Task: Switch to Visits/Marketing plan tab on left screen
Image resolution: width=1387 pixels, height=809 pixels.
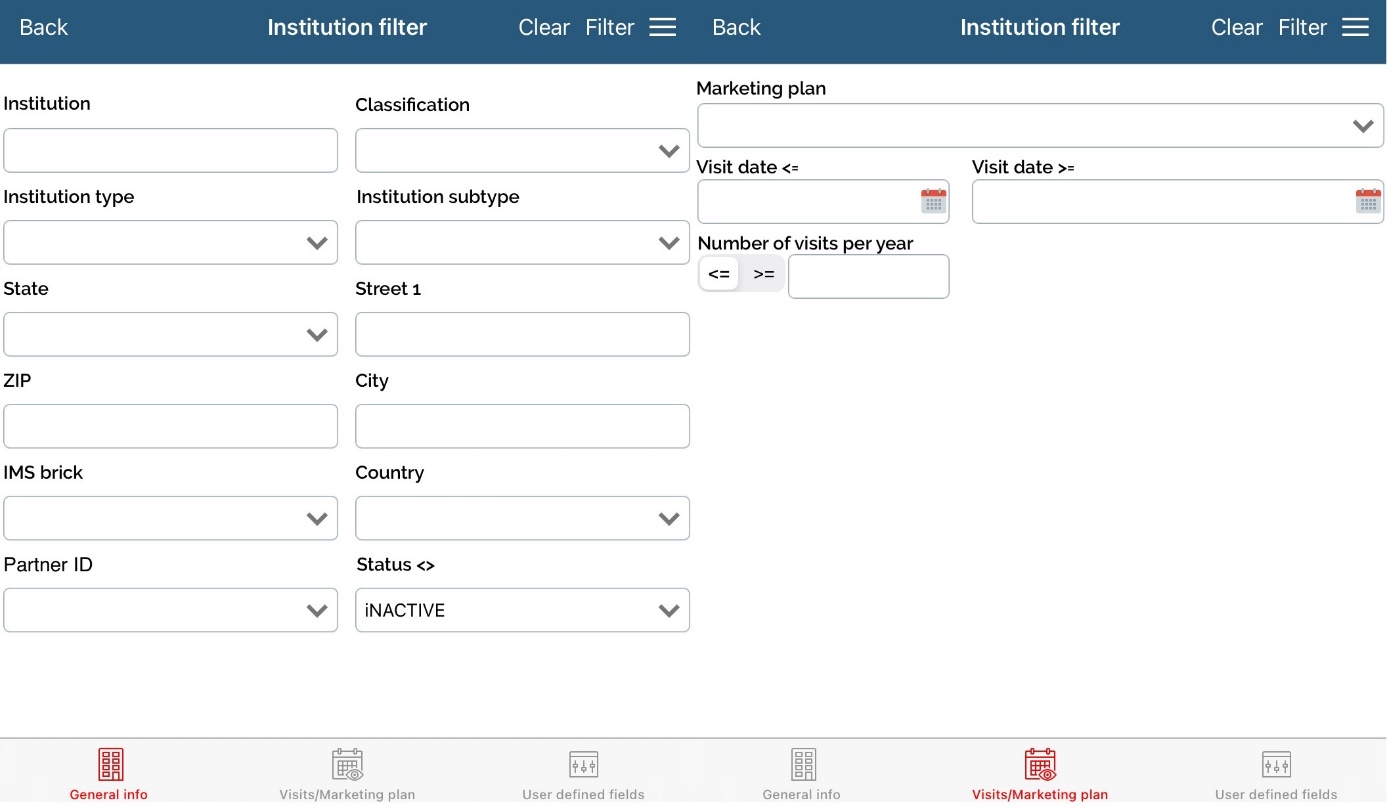Action: (347, 775)
